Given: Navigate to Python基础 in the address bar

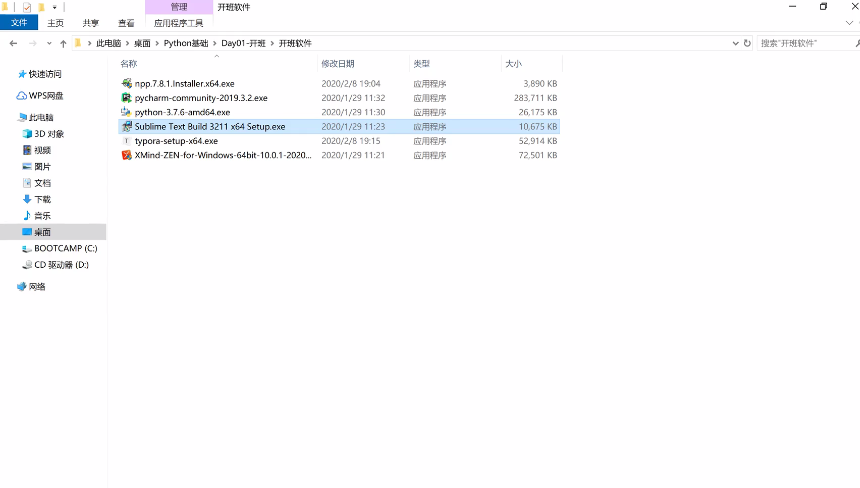Looking at the screenshot, I should click(x=186, y=43).
